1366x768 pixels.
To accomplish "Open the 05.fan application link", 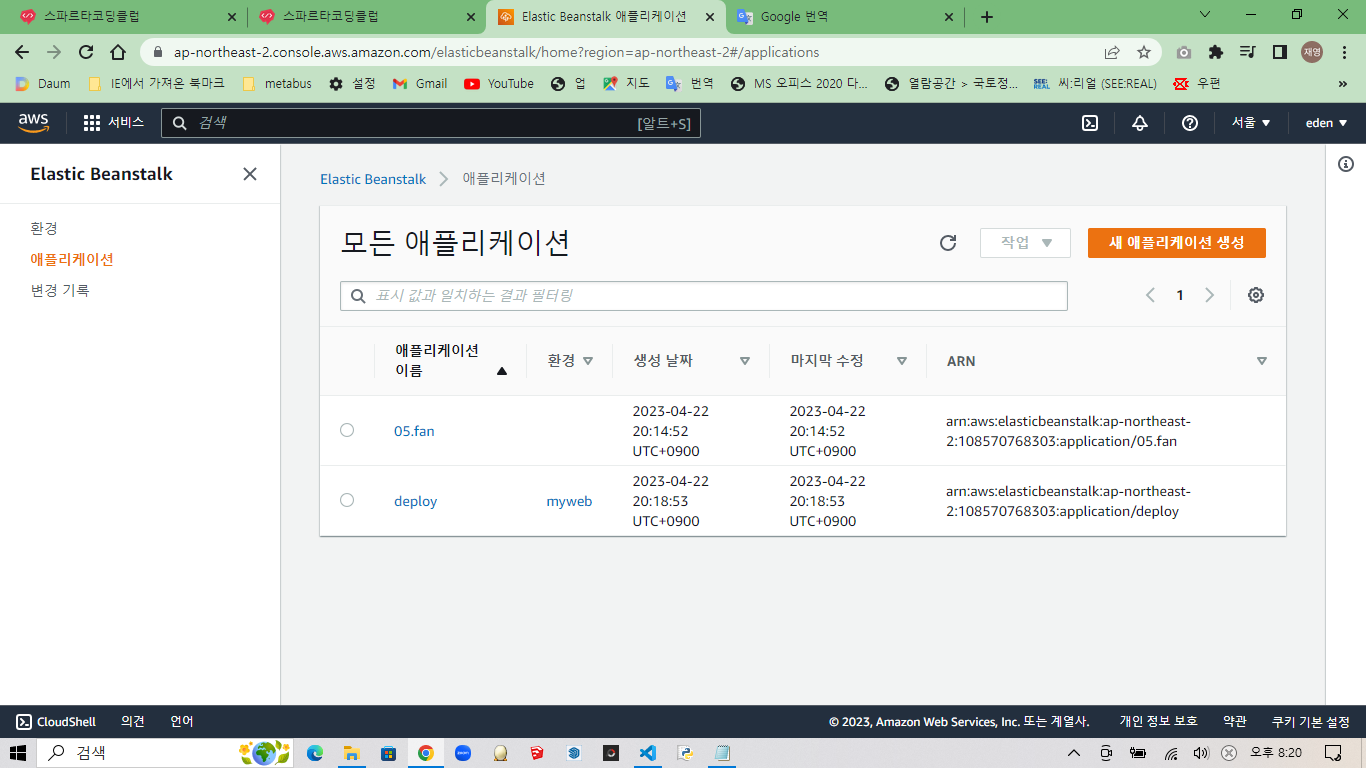I will [x=414, y=431].
